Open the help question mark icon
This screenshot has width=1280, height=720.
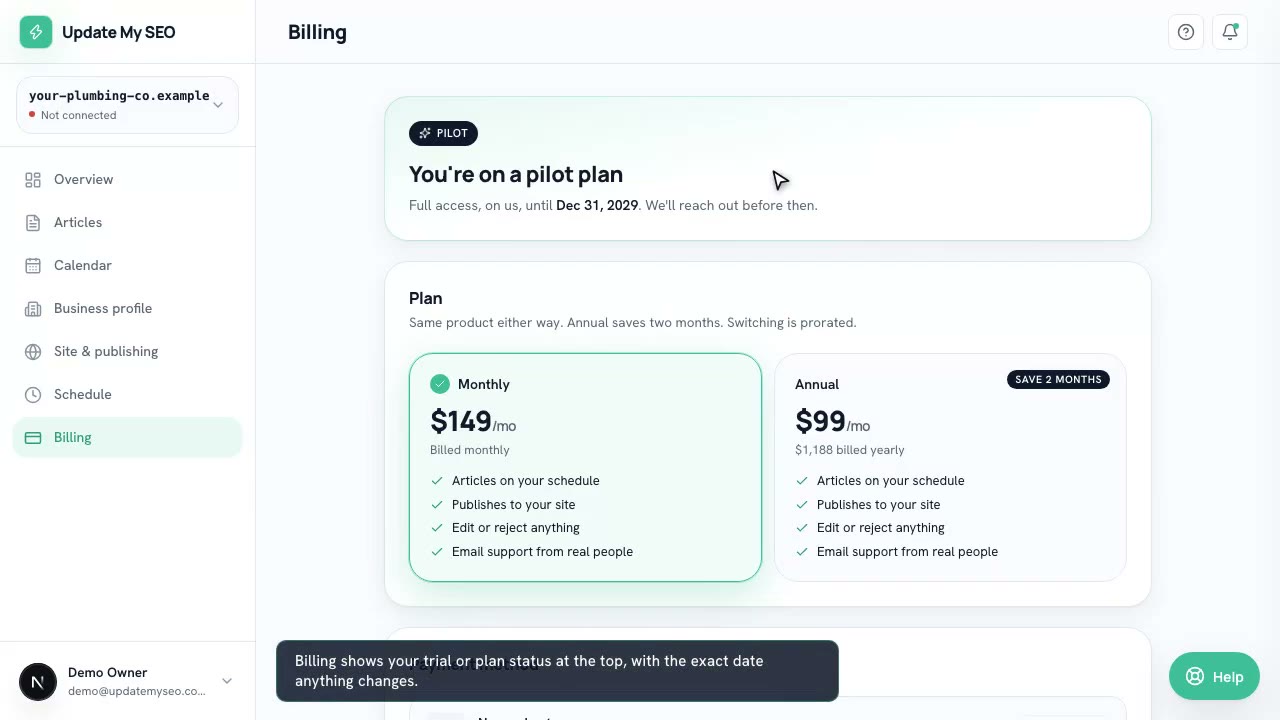pos(1186,32)
